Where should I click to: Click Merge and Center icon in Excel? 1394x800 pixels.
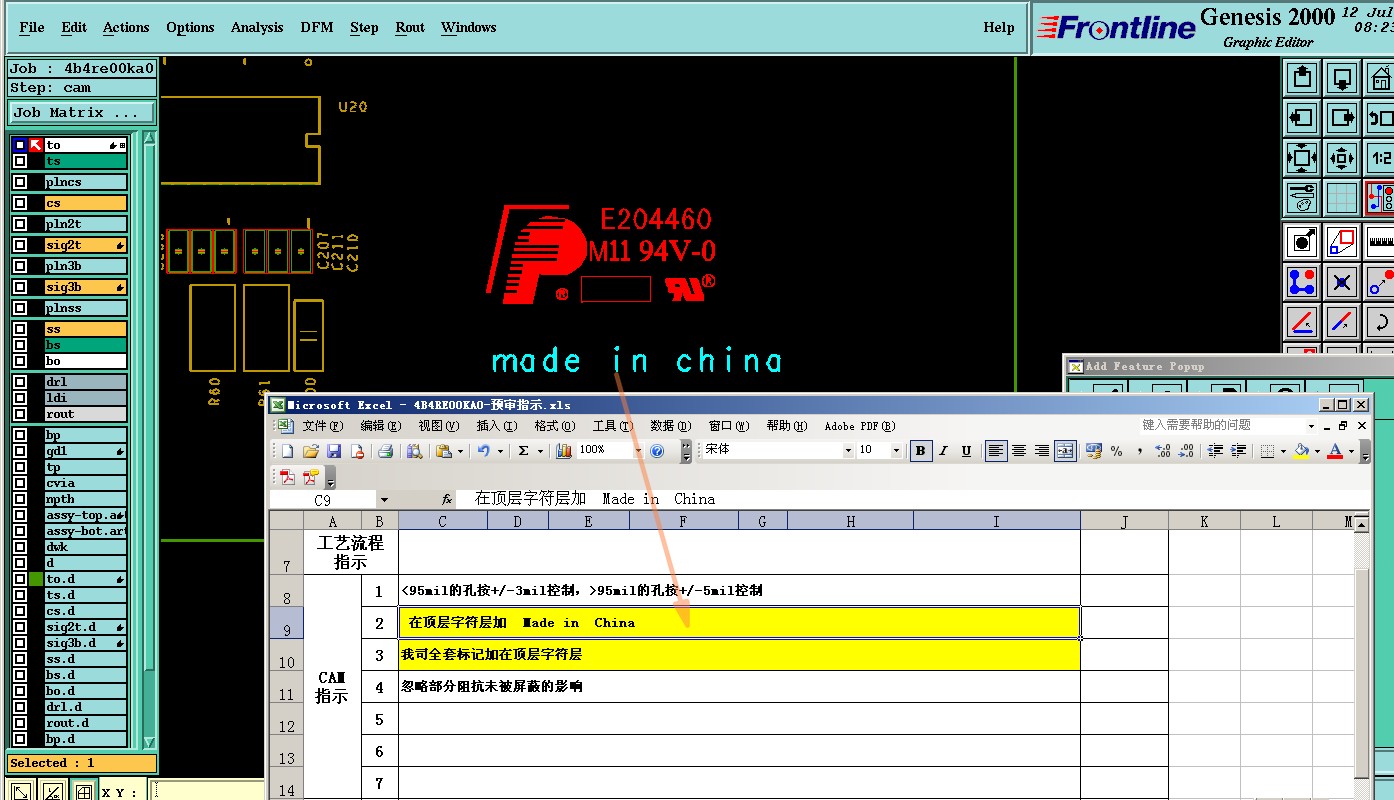[x=1065, y=451]
